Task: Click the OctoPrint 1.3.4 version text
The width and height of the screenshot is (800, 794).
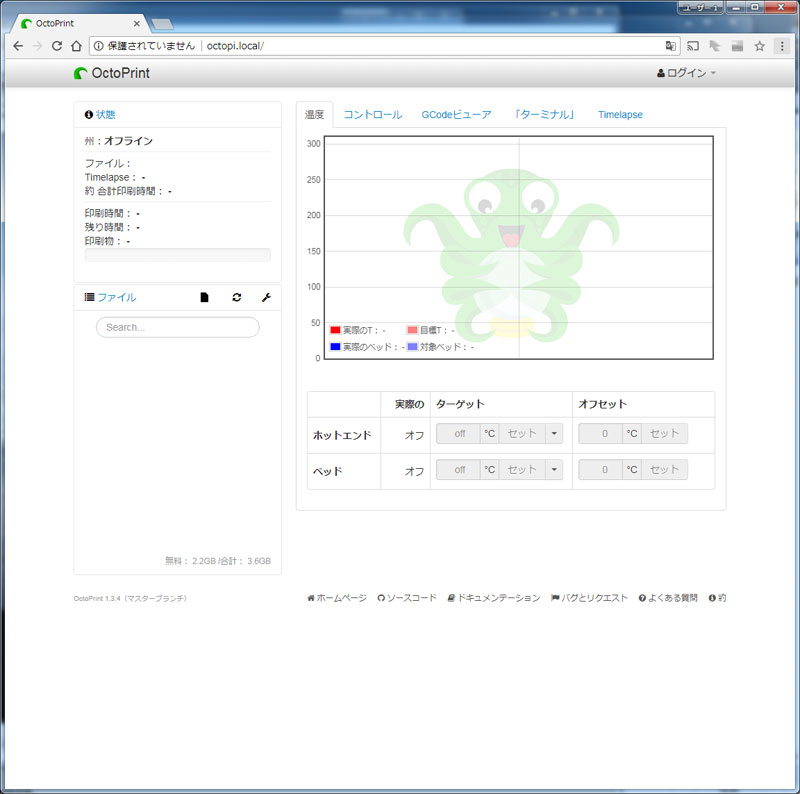Action: [x=130, y=598]
